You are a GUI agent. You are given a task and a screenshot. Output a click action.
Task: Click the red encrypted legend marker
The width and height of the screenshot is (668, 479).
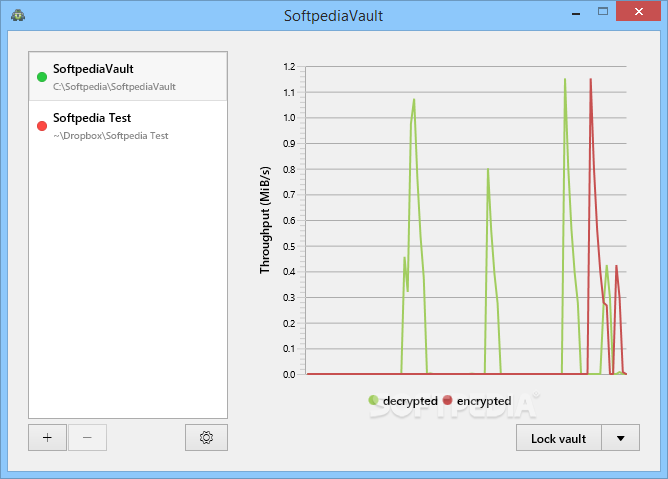tap(447, 400)
